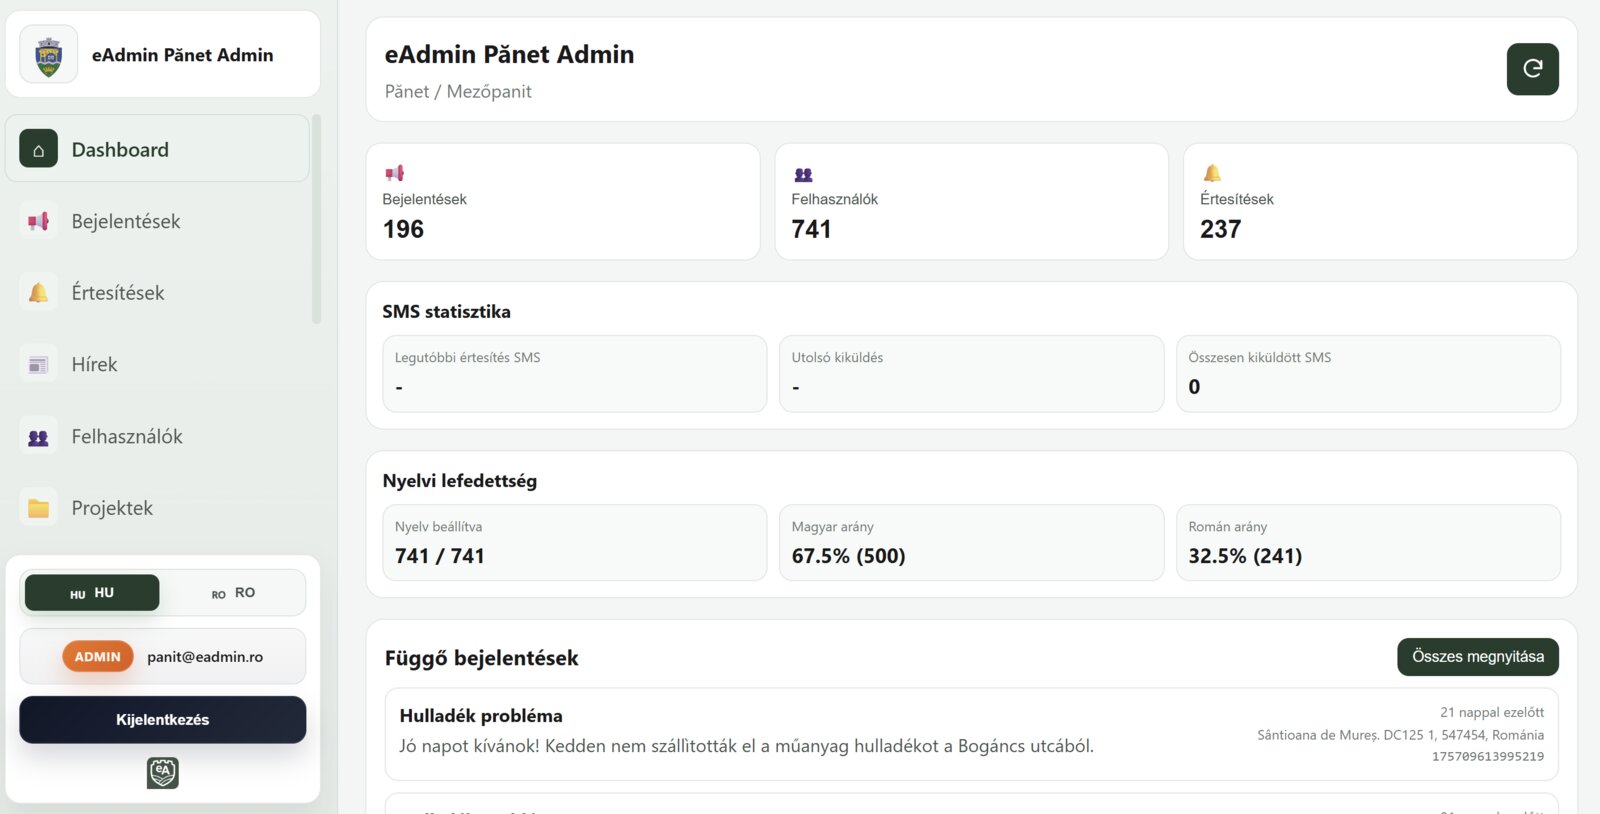
Task: Open the Dashboard menu item
Action: pos(158,149)
